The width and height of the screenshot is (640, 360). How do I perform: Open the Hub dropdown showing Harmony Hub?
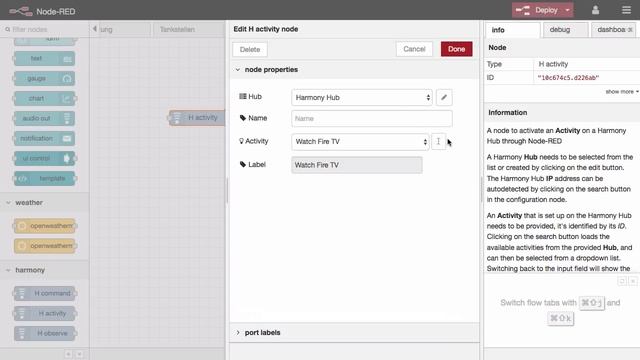(x=362, y=98)
